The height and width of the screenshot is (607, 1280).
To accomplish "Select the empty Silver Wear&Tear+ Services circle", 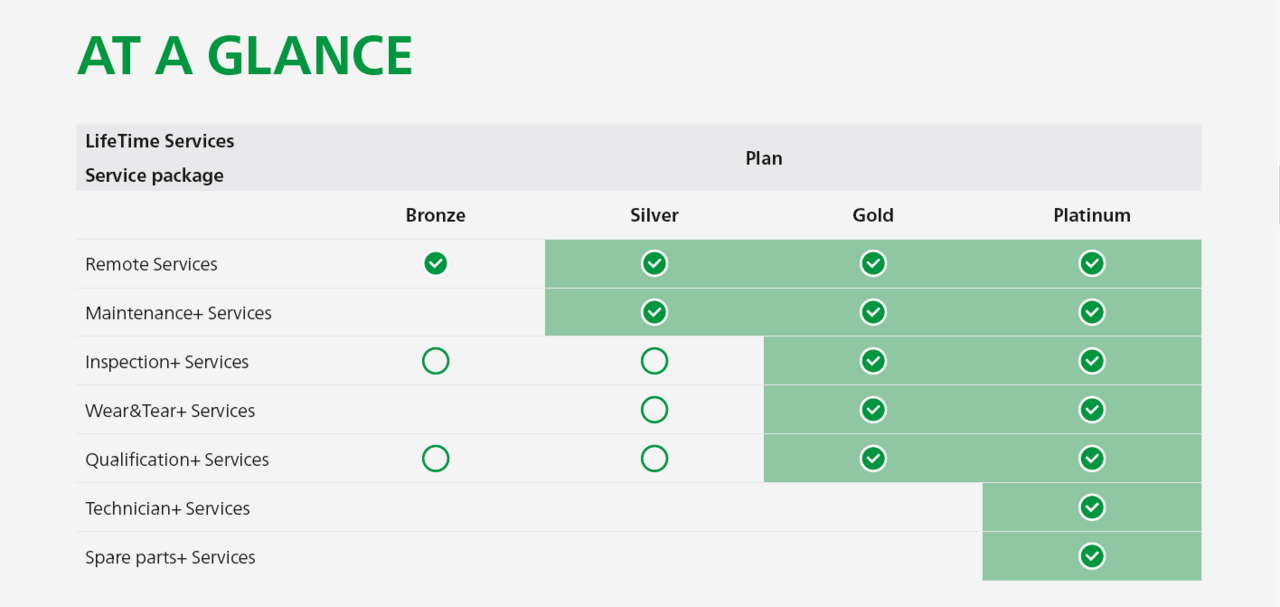I will click(654, 410).
